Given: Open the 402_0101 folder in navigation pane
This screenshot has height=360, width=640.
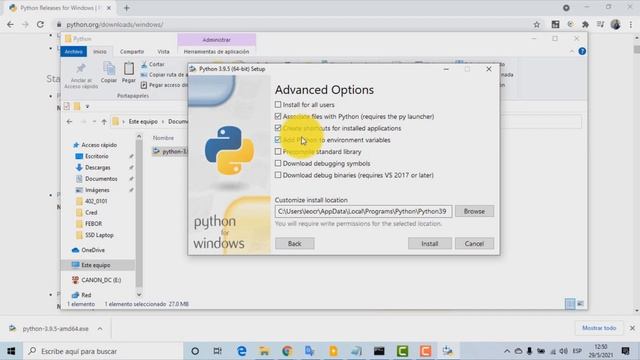Looking at the screenshot, I should (96, 201).
